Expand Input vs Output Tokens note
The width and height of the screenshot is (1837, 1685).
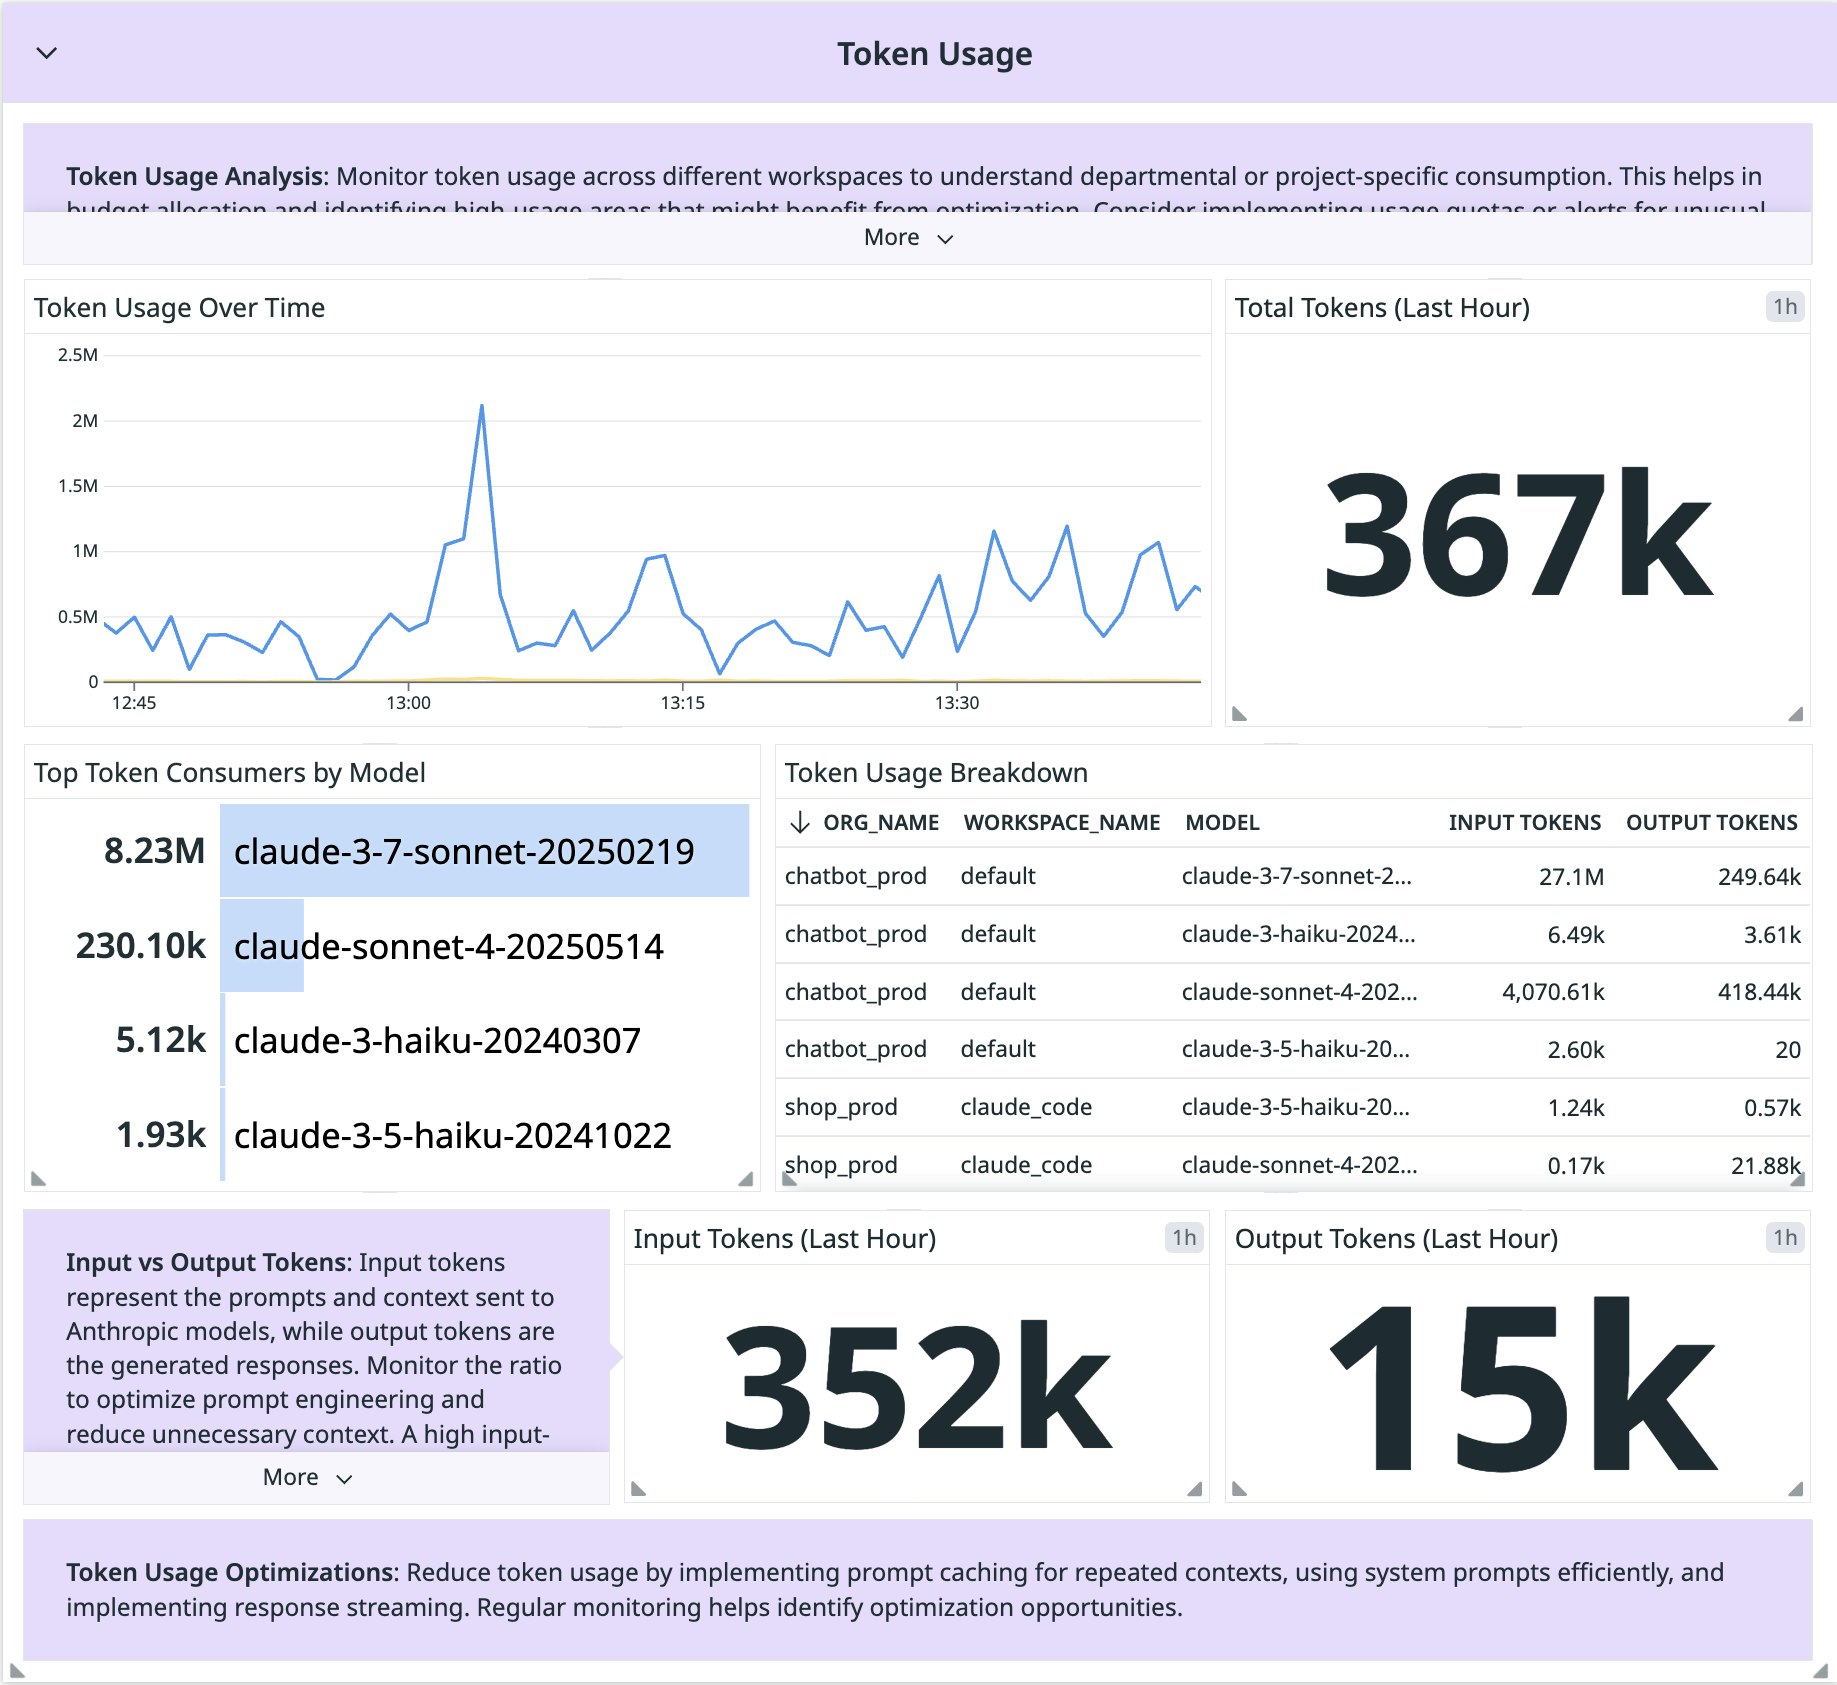coord(307,1477)
